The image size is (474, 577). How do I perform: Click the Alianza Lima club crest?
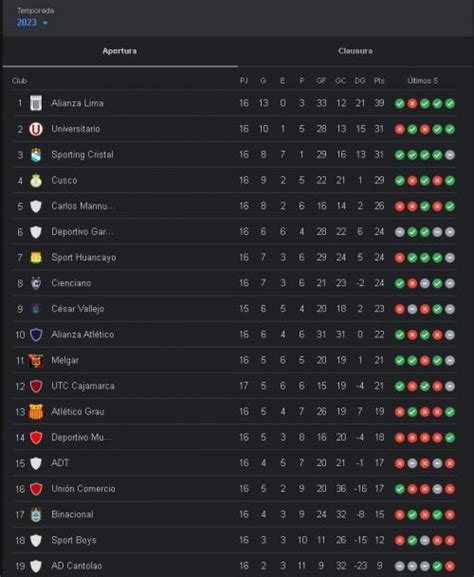point(36,103)
